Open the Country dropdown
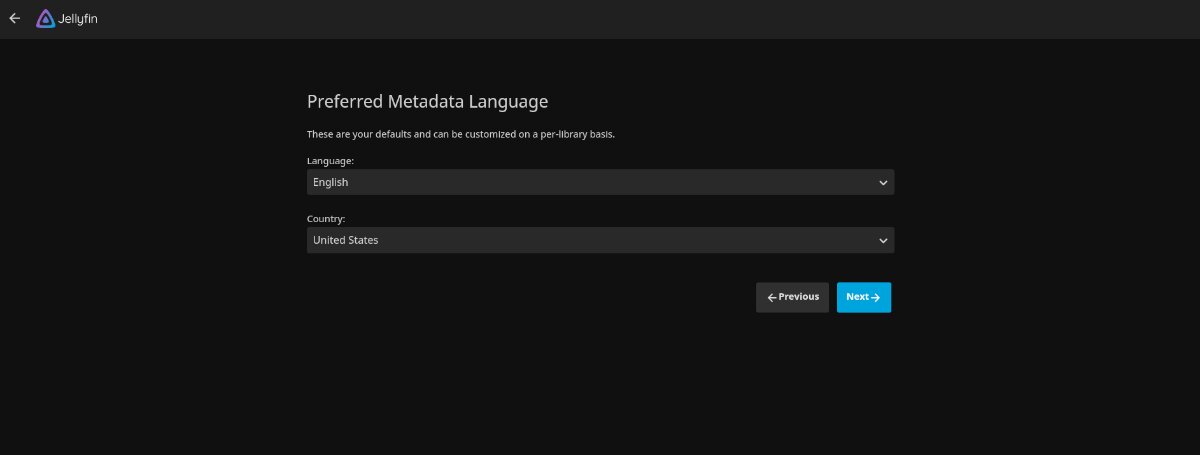Viewport: 1200px width, 455px height. pos(600,240)
